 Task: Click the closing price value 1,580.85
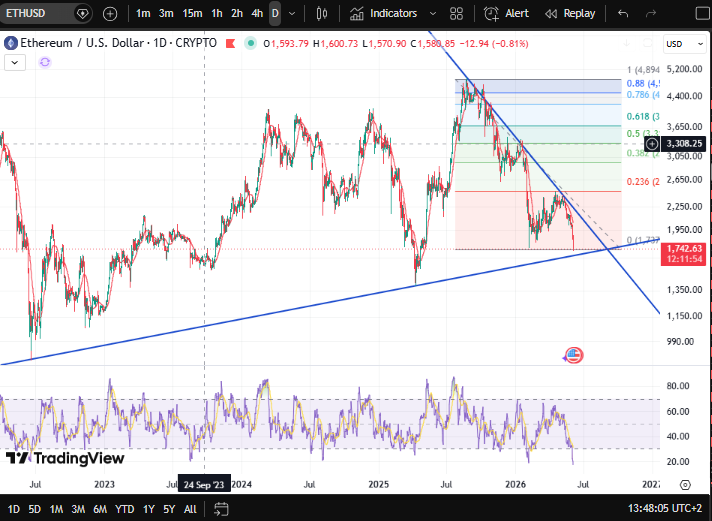point(436,44)
